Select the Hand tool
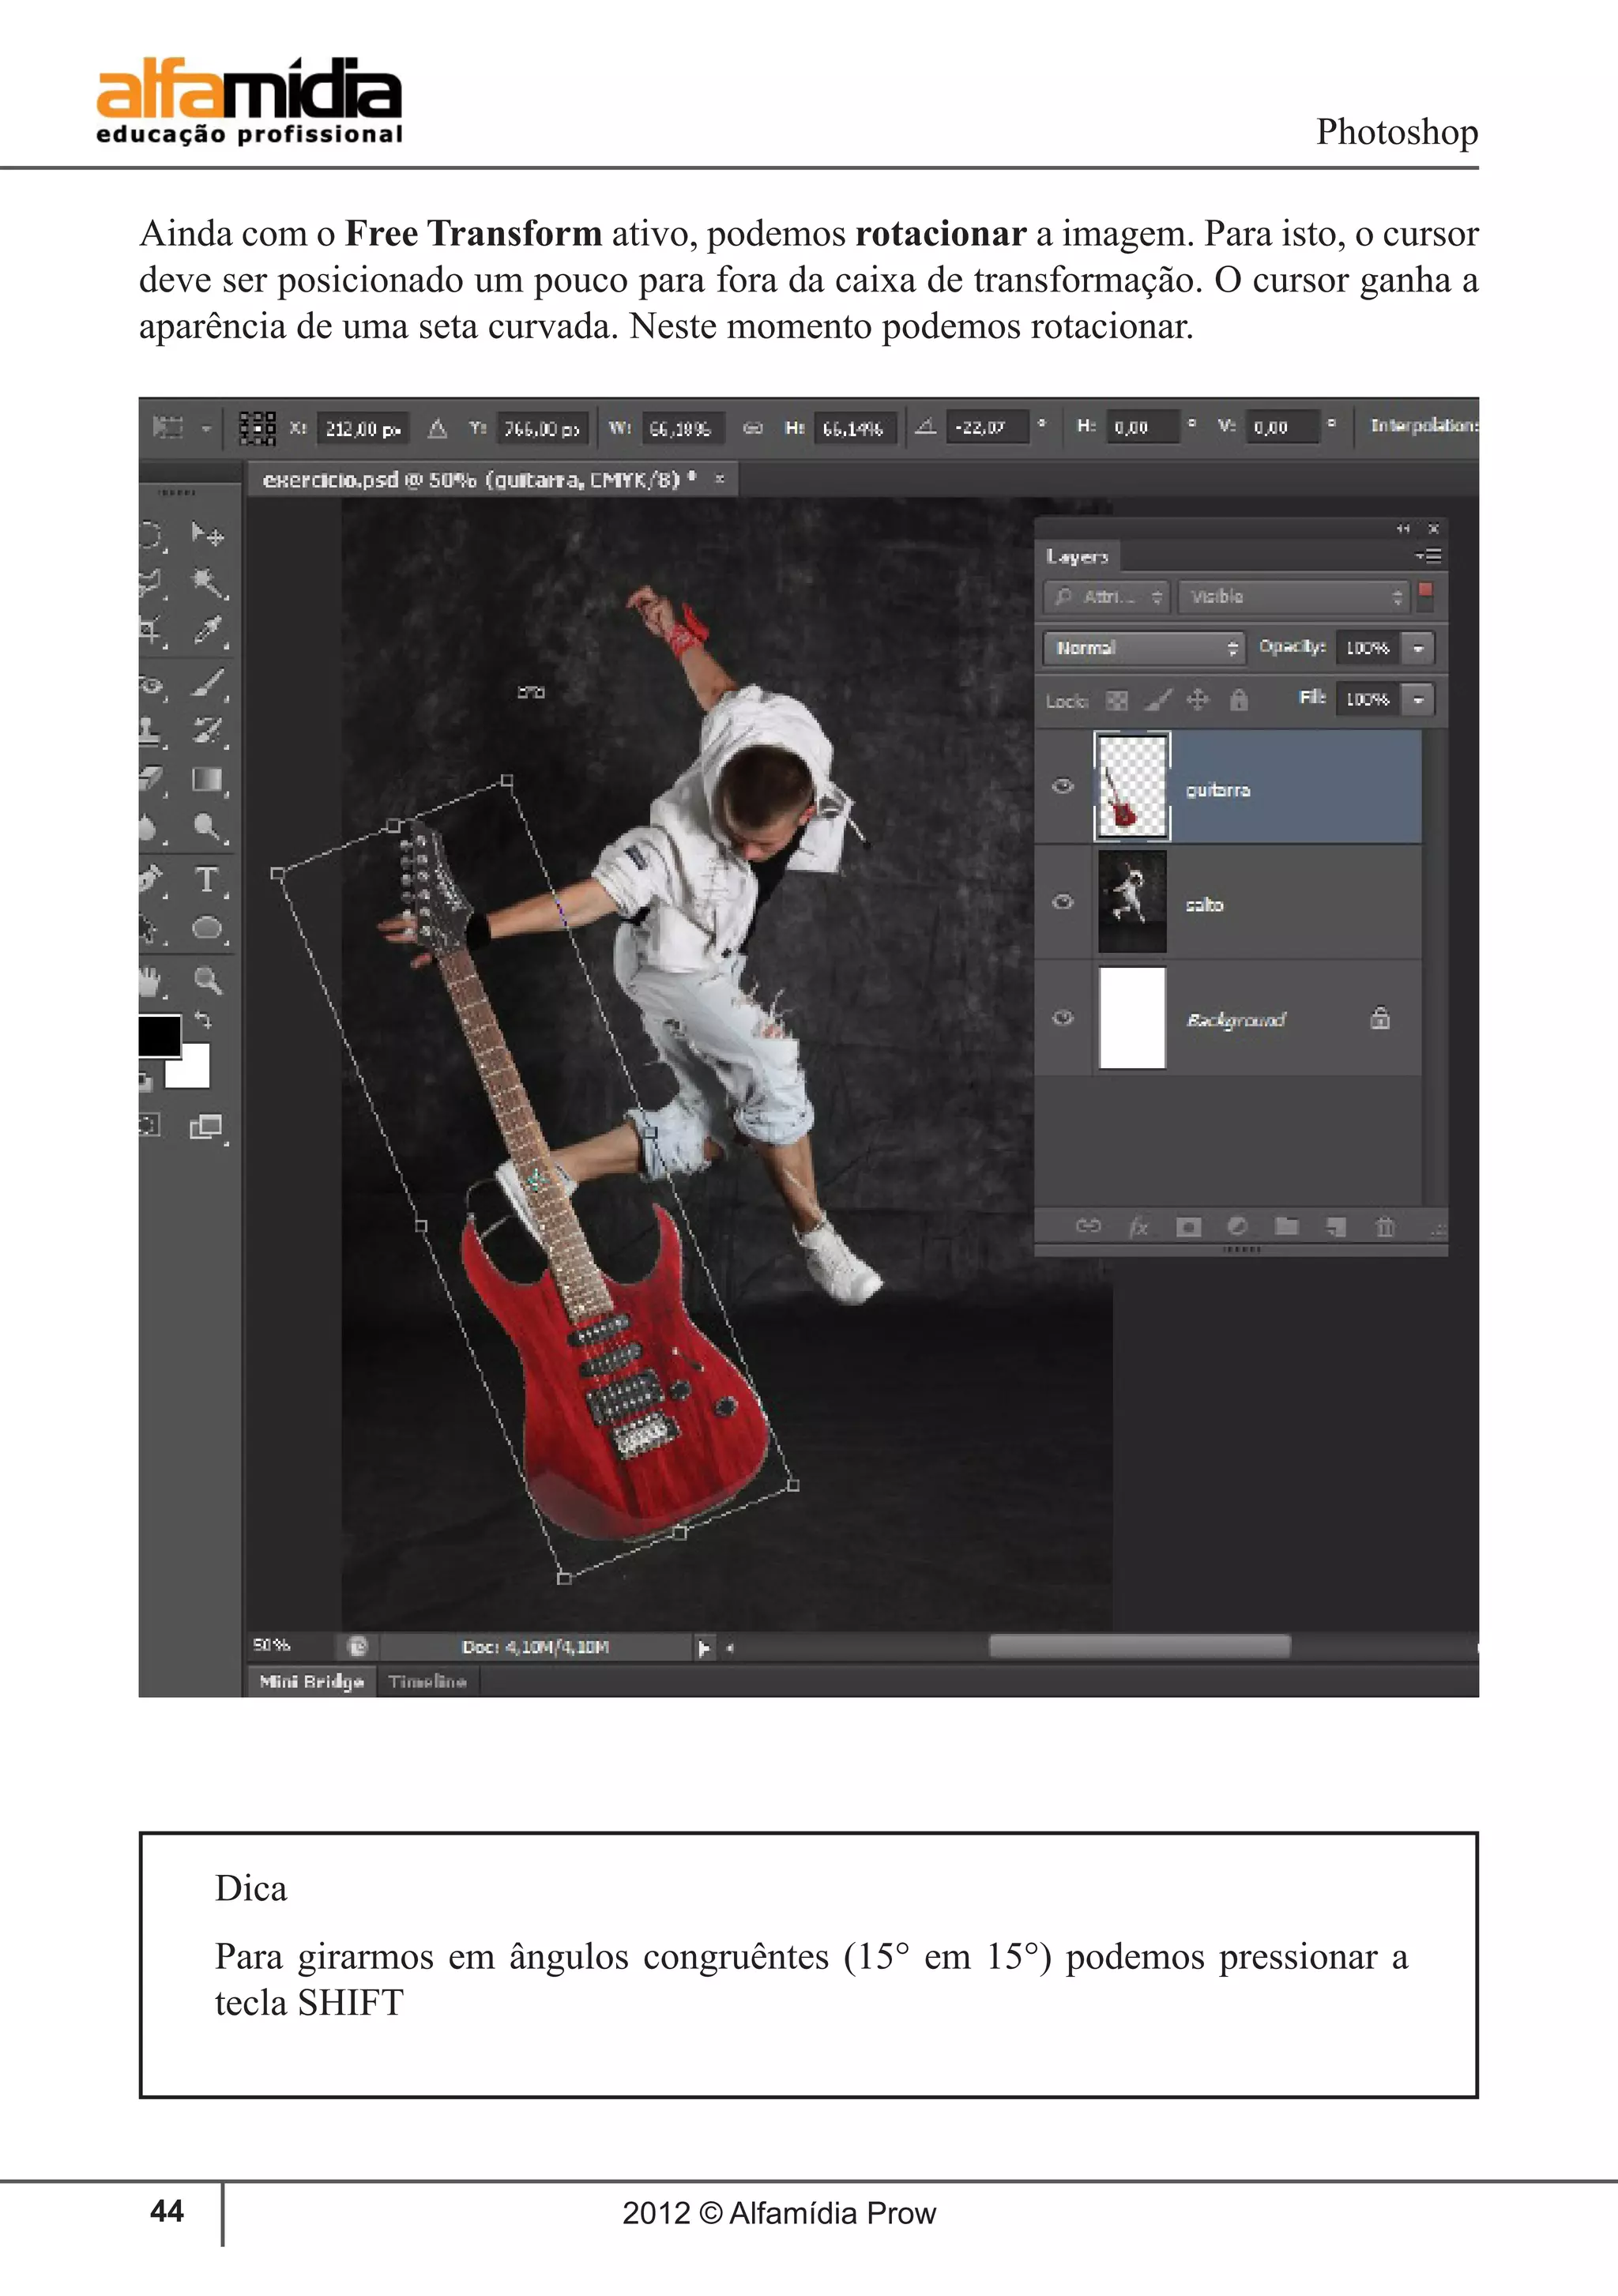This screenshot has width=1618, height=2296. pos(151,981)
